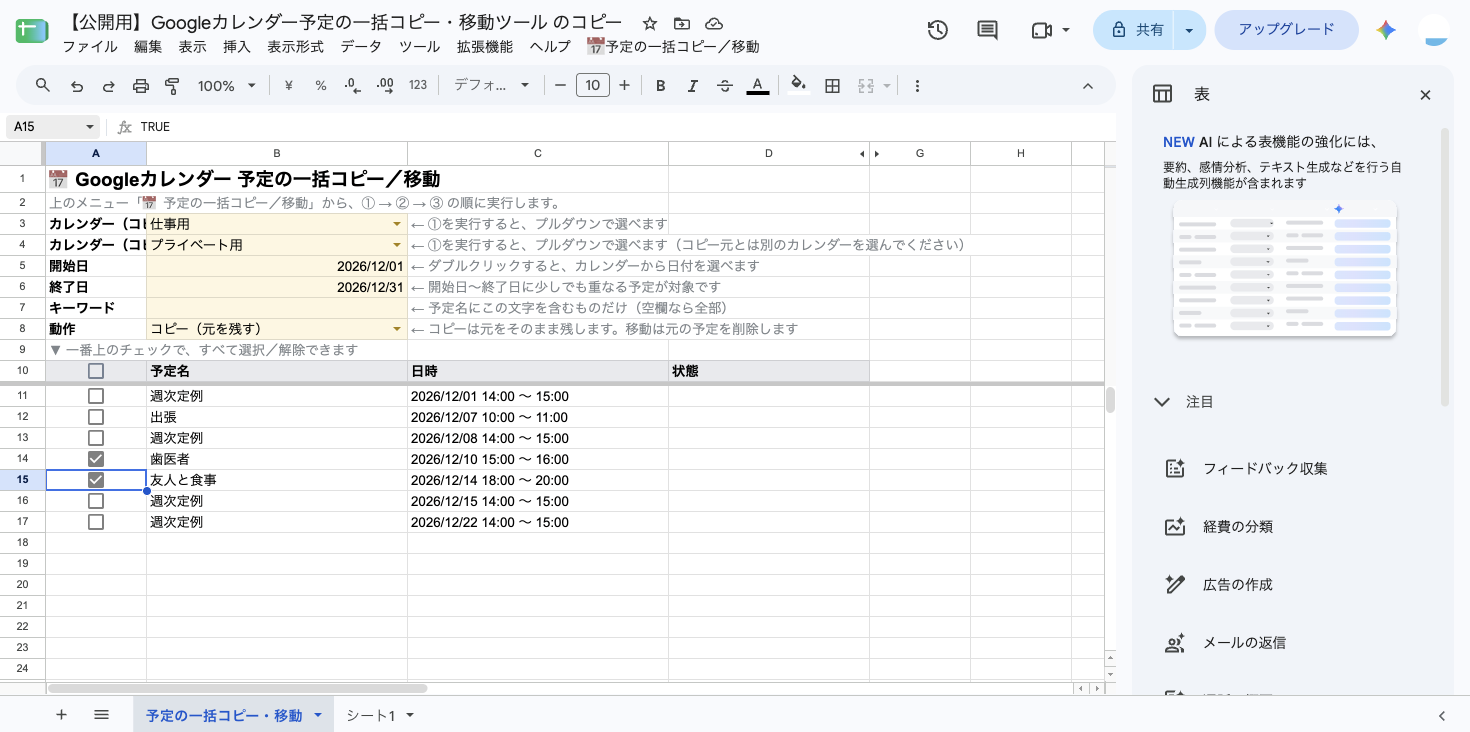The width and height of the screenshot is (1470, 732).
Task: Select the paint format roller icon
Action: 172,86
